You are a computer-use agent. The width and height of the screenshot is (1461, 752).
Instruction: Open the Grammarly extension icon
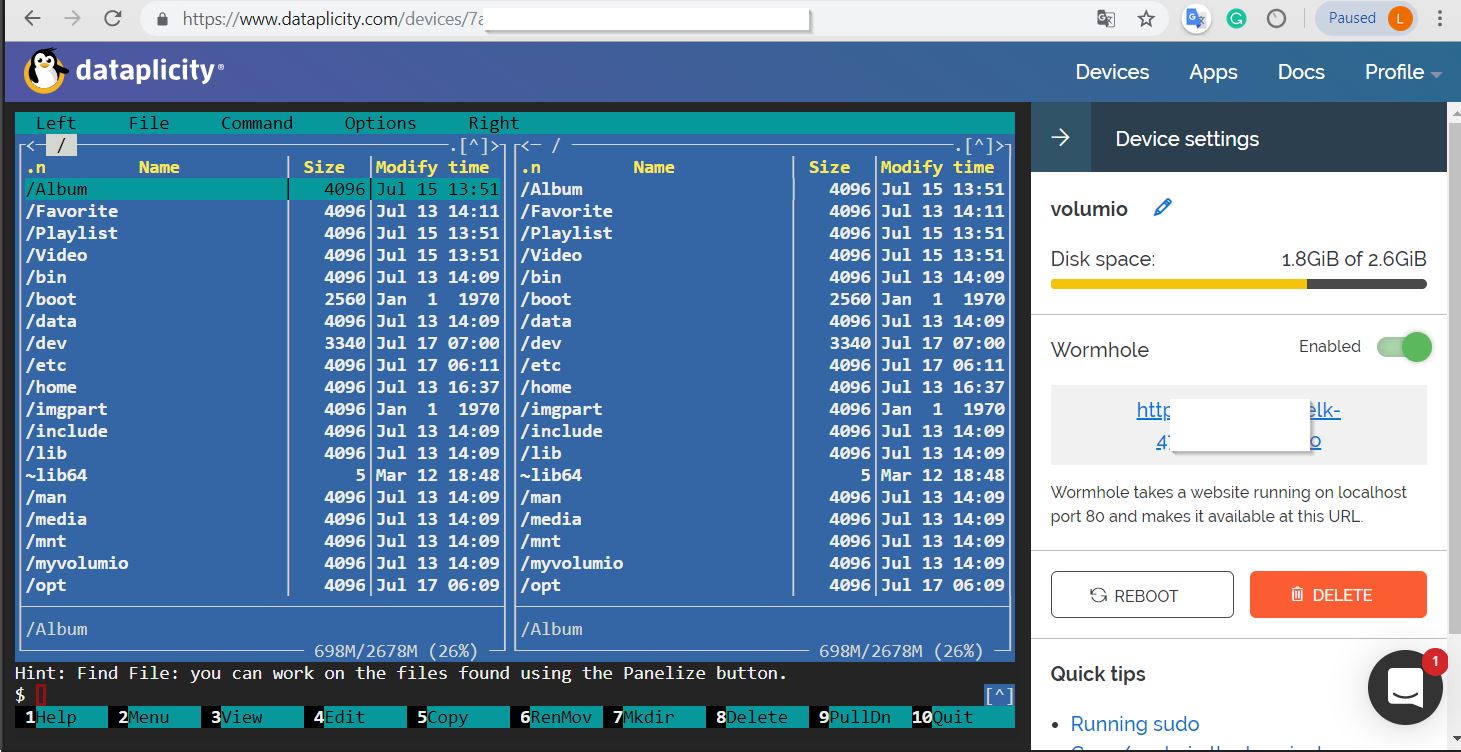coord(1236,18)
